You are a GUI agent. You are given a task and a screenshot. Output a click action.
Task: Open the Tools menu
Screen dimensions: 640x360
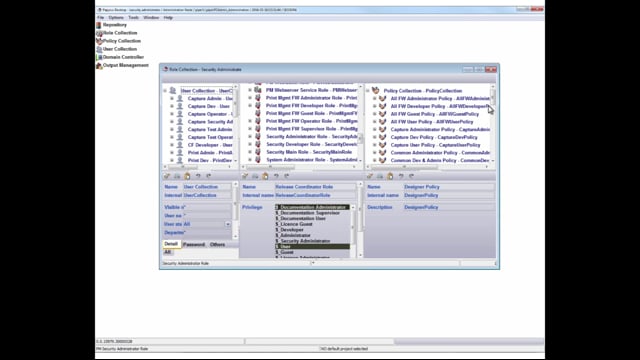133,18
